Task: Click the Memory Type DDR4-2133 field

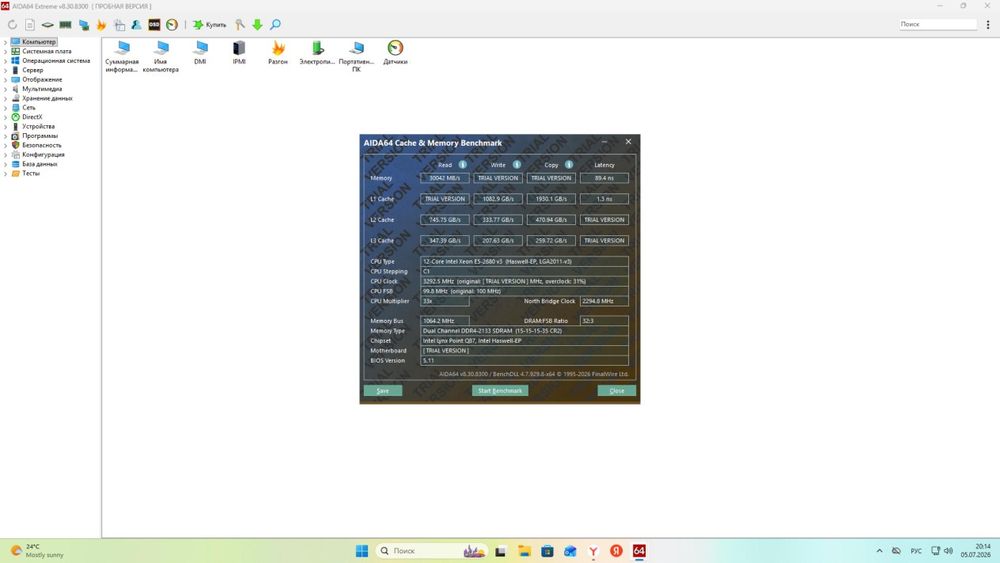Action: [x=524, y=331]
